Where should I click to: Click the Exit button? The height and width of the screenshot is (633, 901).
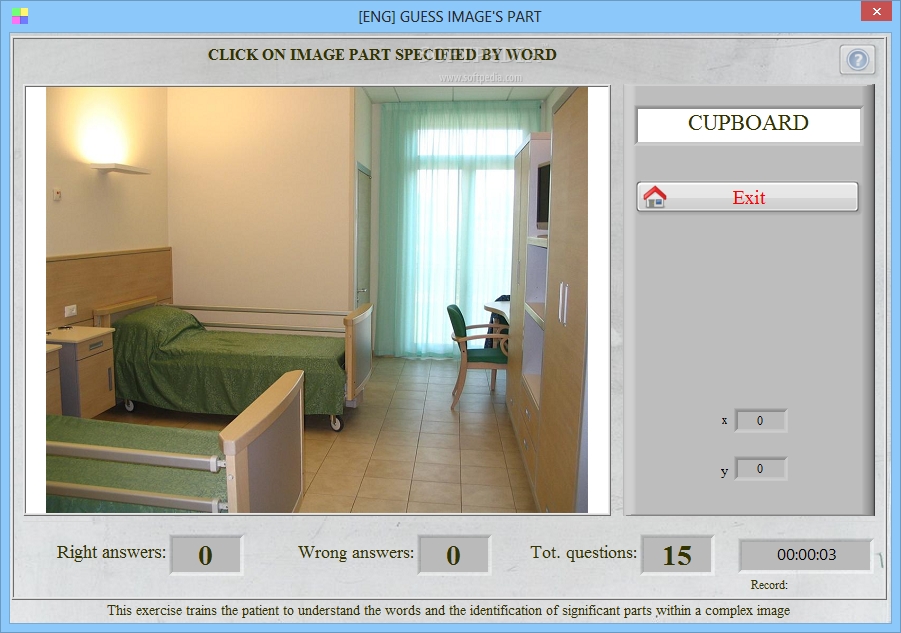click(748, 197)
